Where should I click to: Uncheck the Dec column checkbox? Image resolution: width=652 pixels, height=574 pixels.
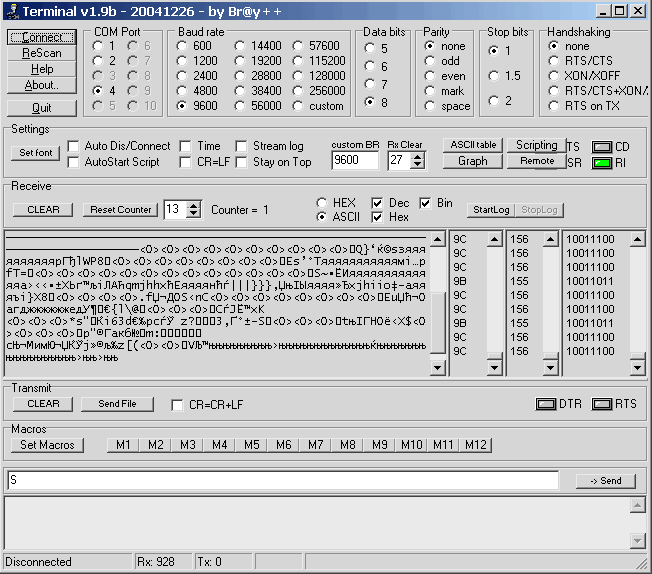tap(377, 203)
